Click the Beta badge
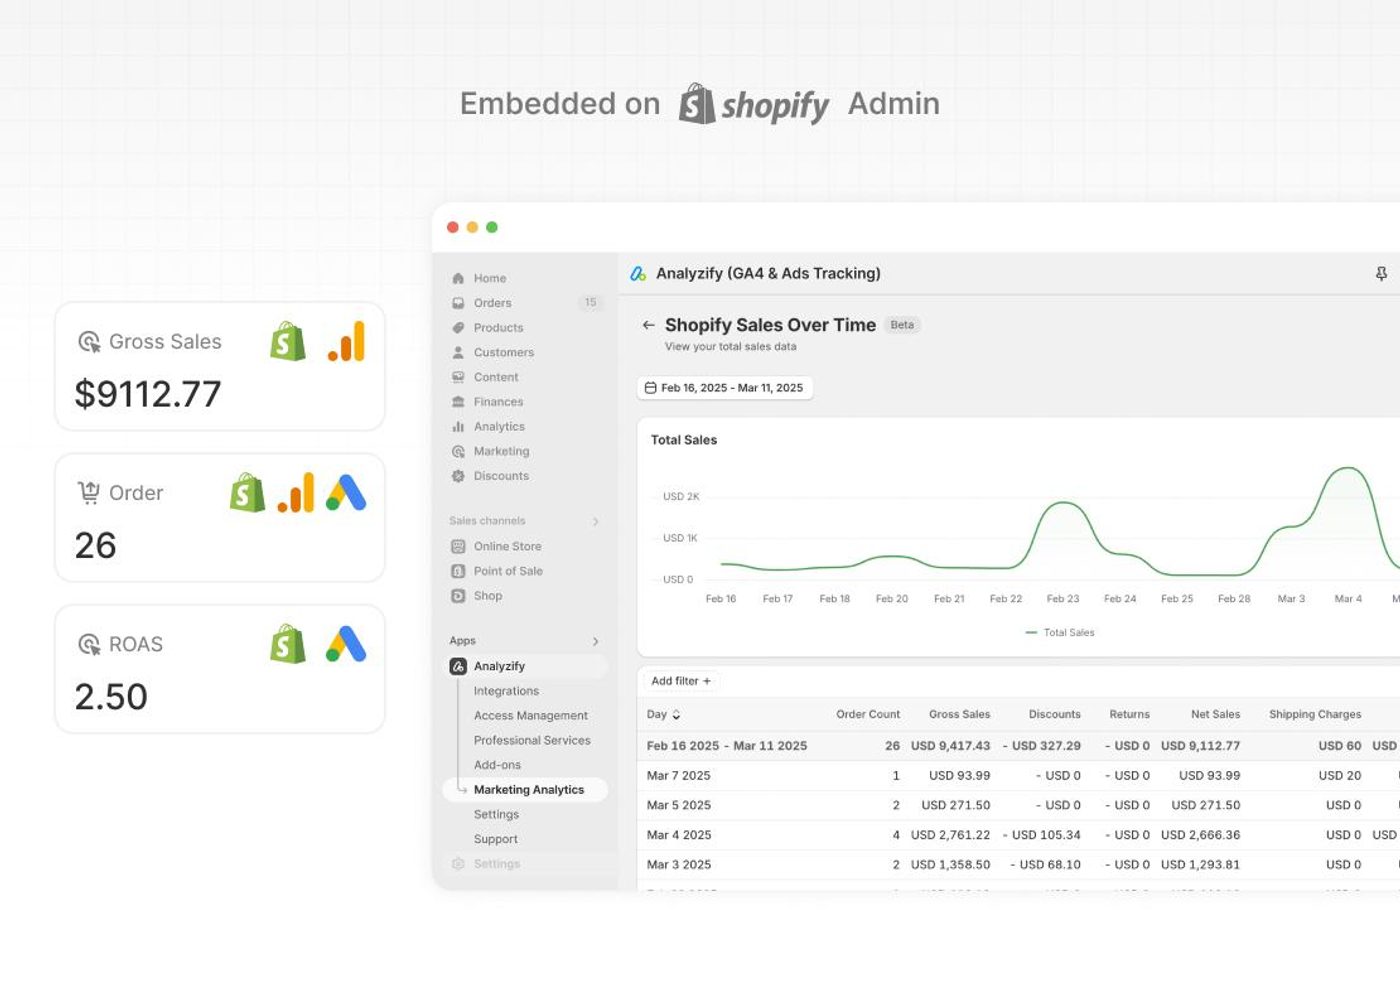 point(902,325)
